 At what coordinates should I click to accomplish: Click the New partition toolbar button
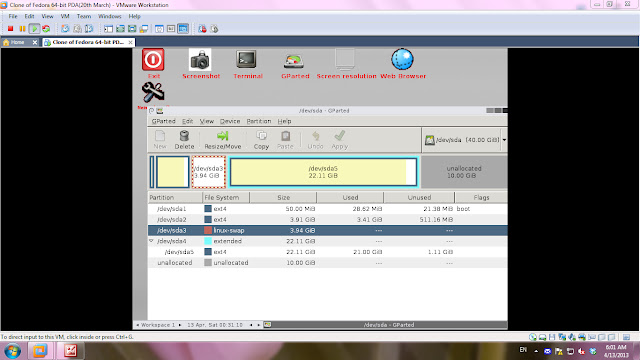click(x=160, y=140)
